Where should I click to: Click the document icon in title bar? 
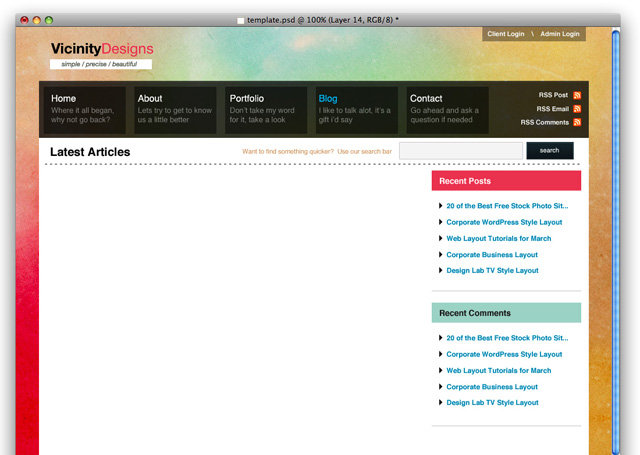(x=240, y=20)
